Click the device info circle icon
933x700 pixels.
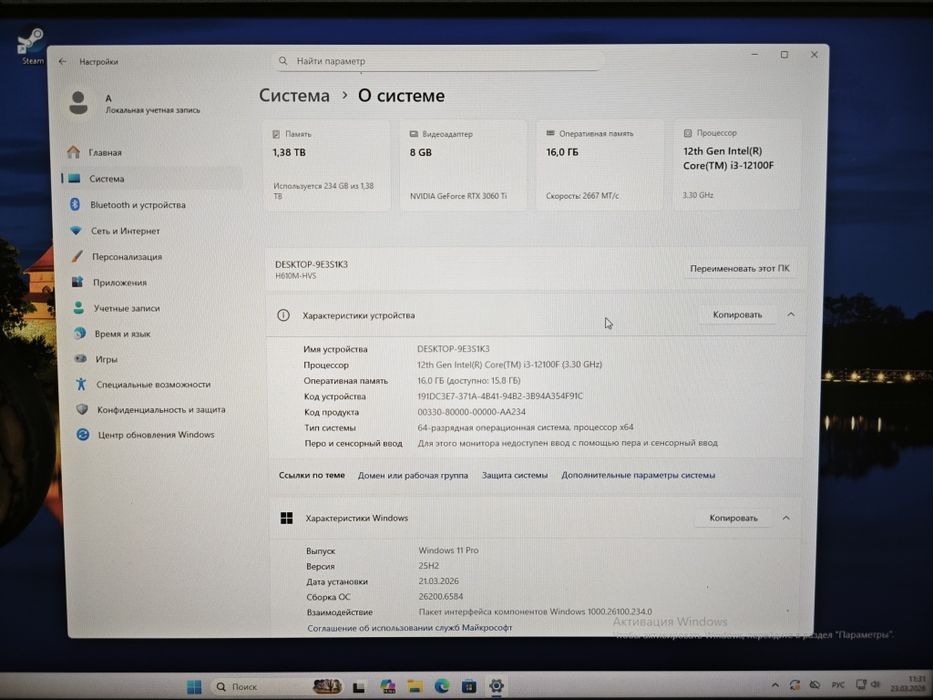(x=283, y=315)
